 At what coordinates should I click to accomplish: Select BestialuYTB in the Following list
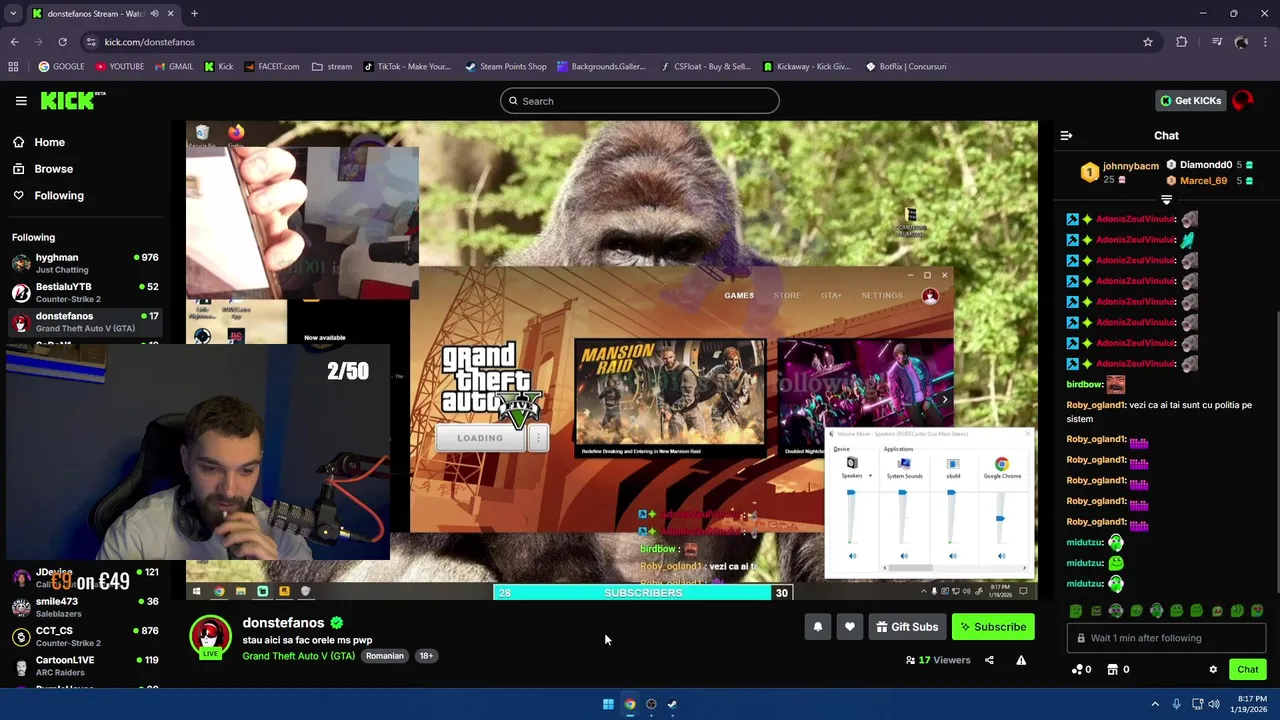point(85,292)
